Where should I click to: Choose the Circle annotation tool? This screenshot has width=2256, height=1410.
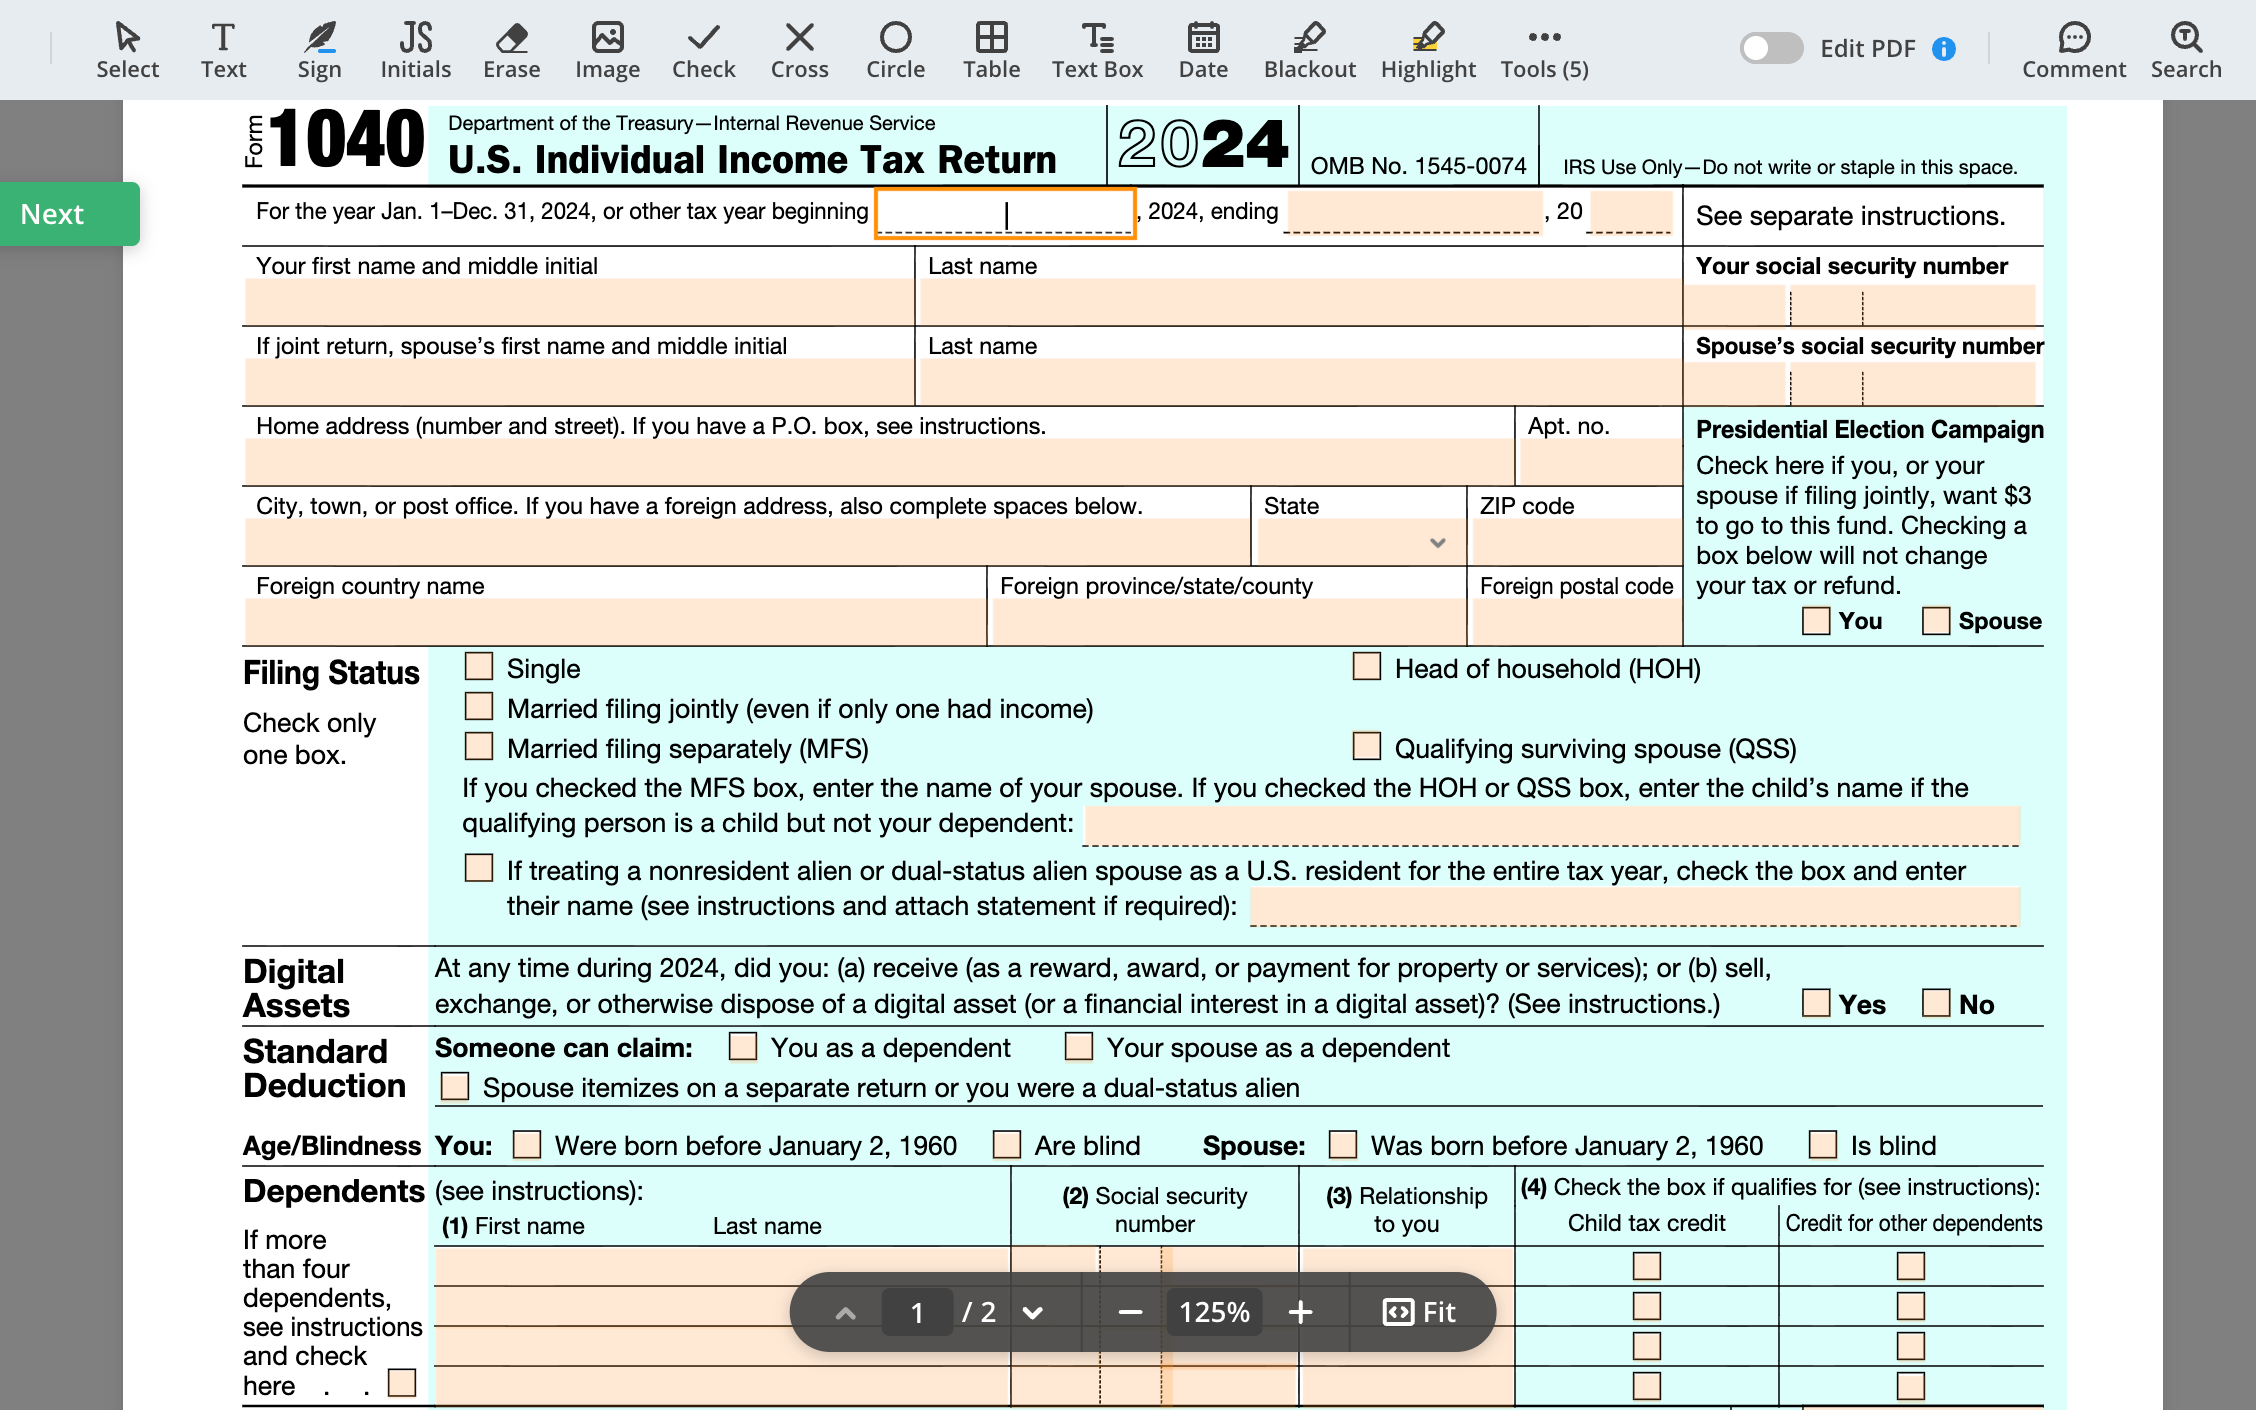pyautogui.click(x=895, y=50)
